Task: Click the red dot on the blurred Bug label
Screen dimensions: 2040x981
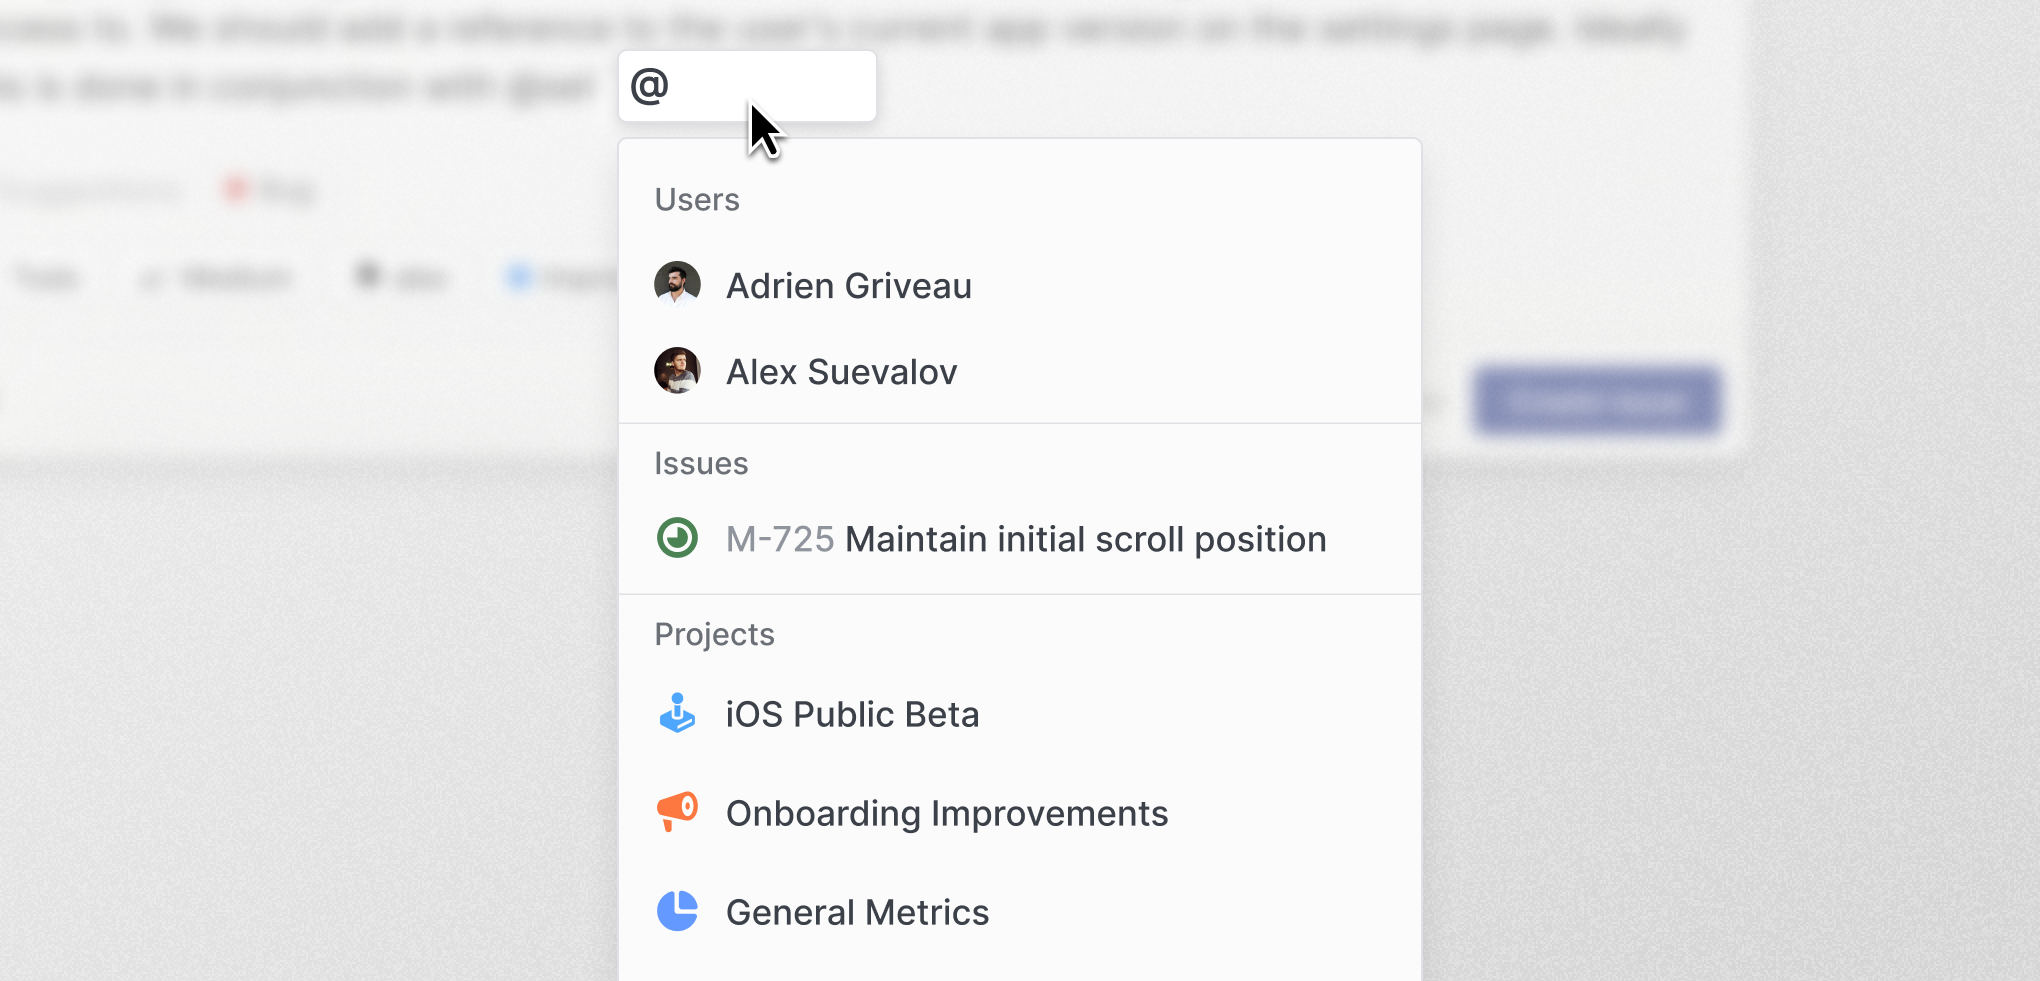Action: pos(236,188)
